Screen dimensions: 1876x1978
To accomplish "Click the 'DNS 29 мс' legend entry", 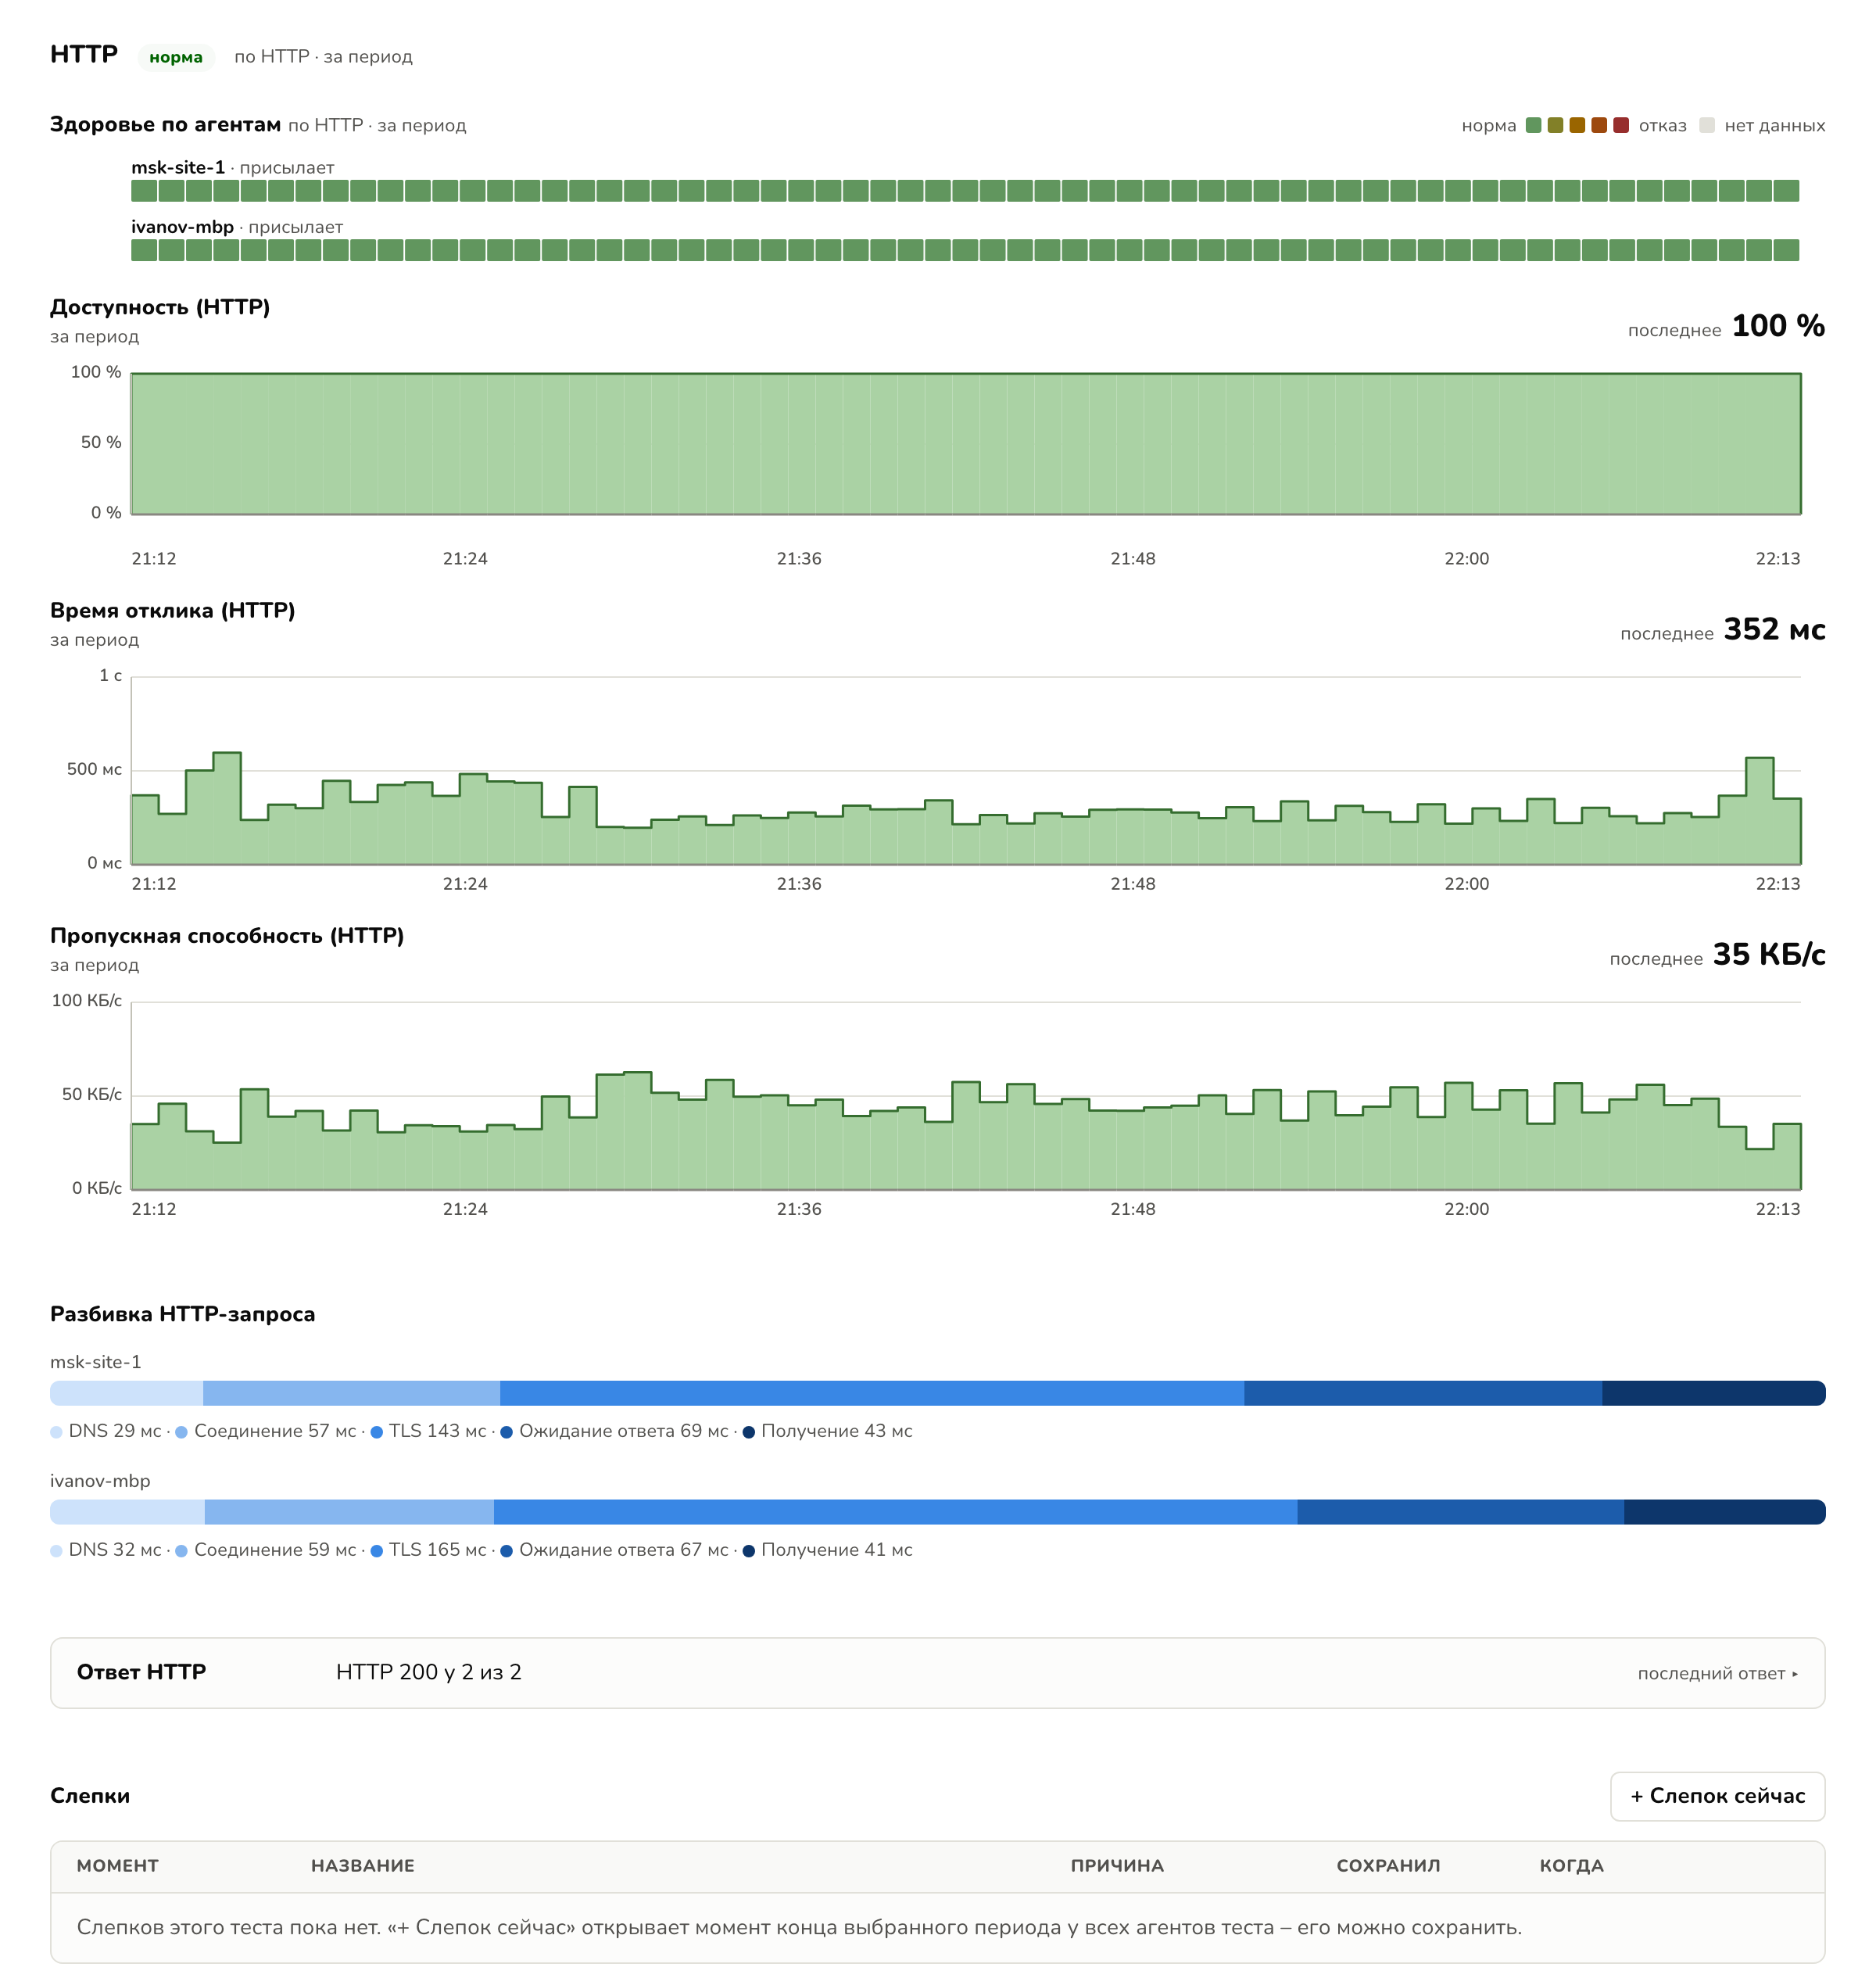I will click(x=106, y=1431).
